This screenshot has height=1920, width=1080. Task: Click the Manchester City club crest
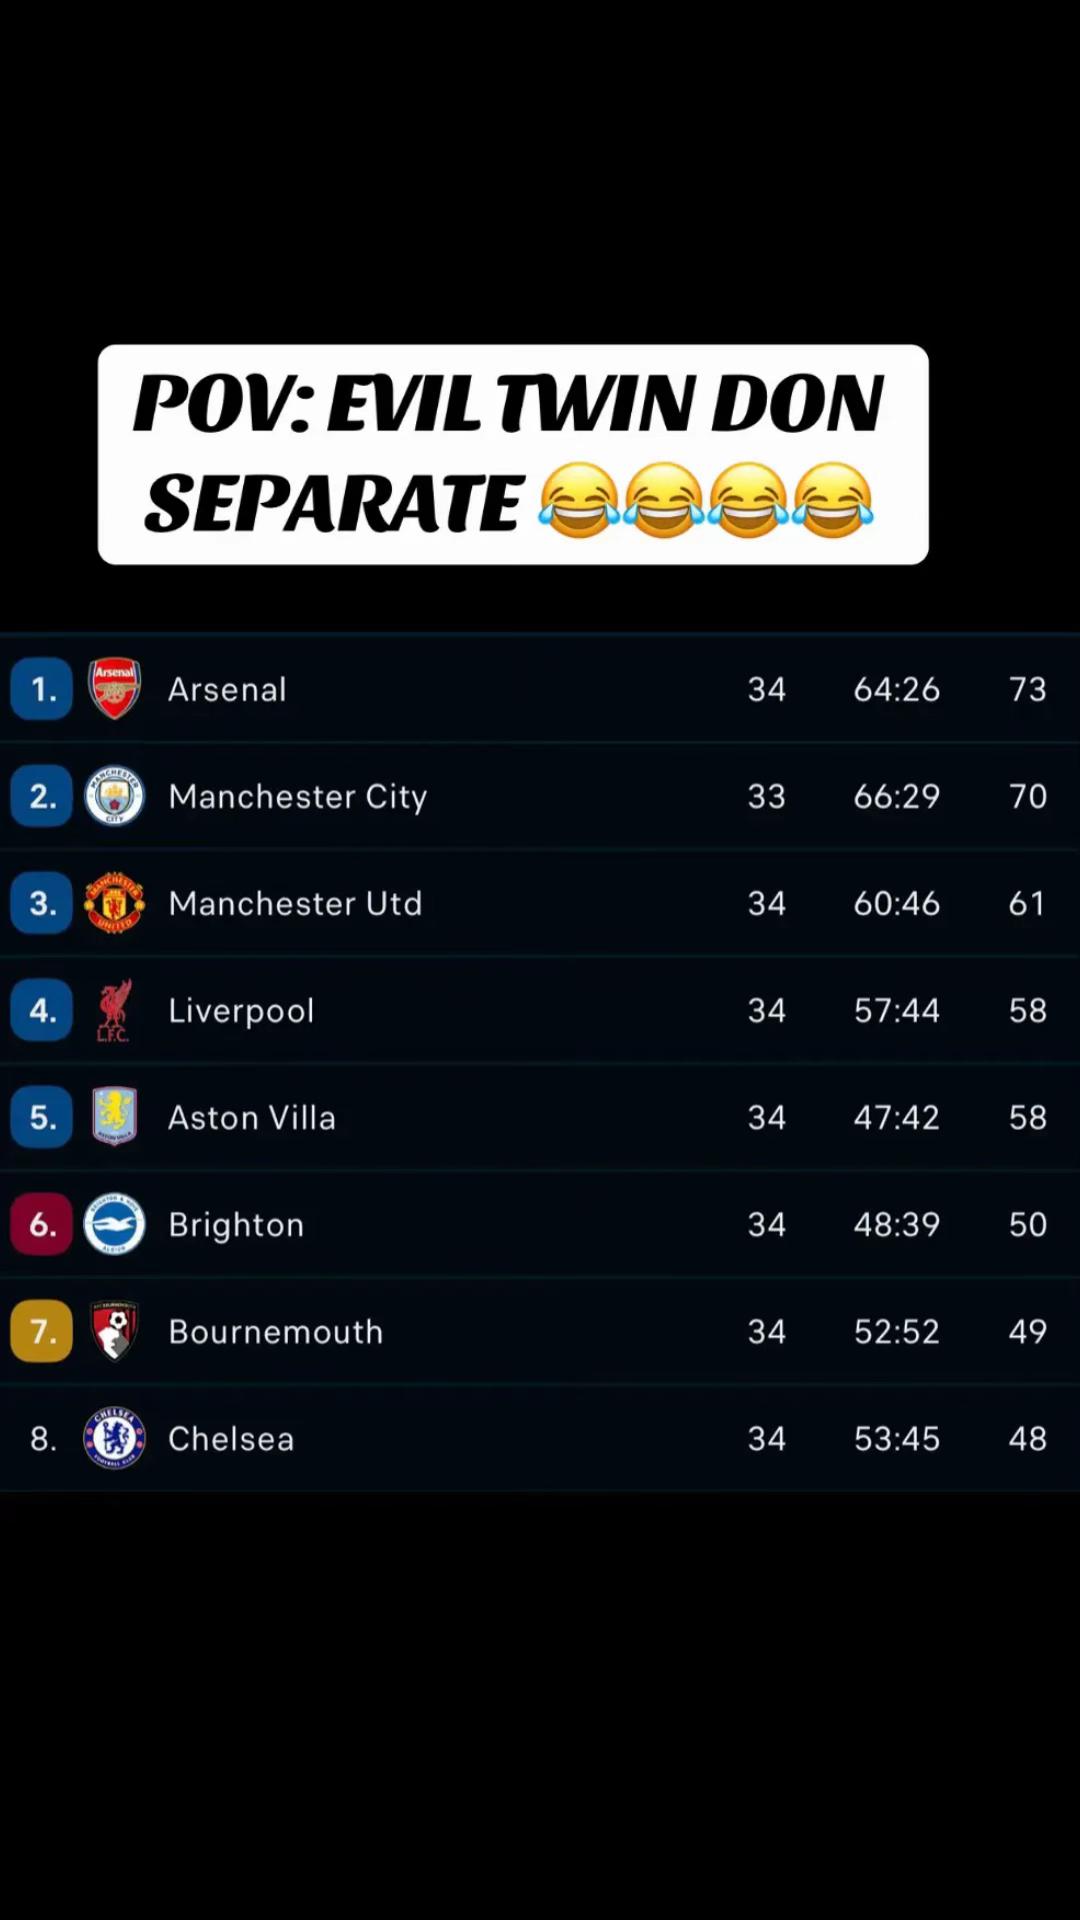click(x=114, y=796)
